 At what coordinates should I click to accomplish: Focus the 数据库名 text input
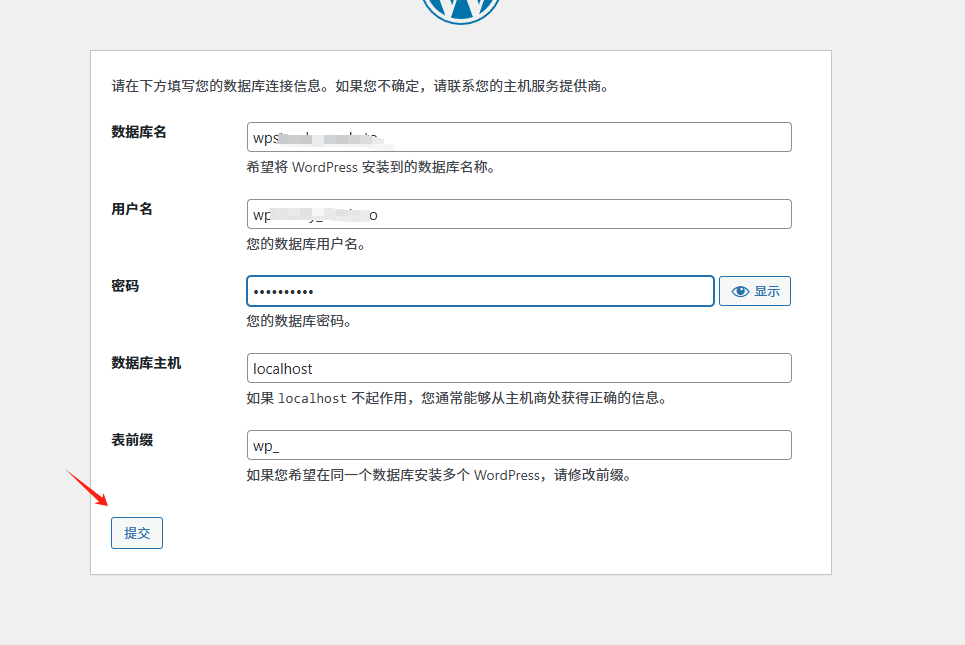[x=519, y=137]
